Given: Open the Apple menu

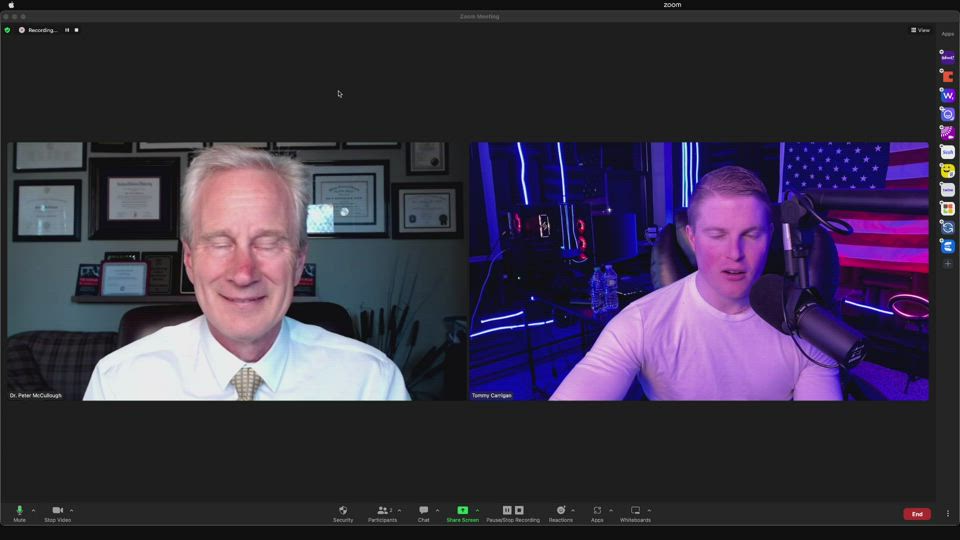Looking at the screenshot, I should 11,5.
